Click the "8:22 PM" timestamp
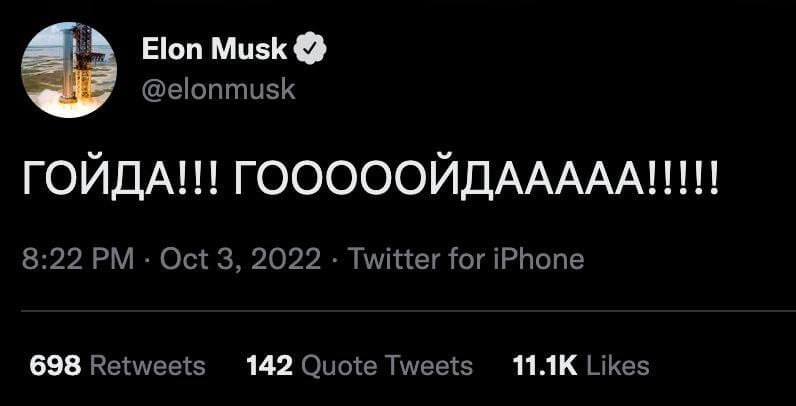This screenshot has width=796, height=406. click(x=77, y=260)
